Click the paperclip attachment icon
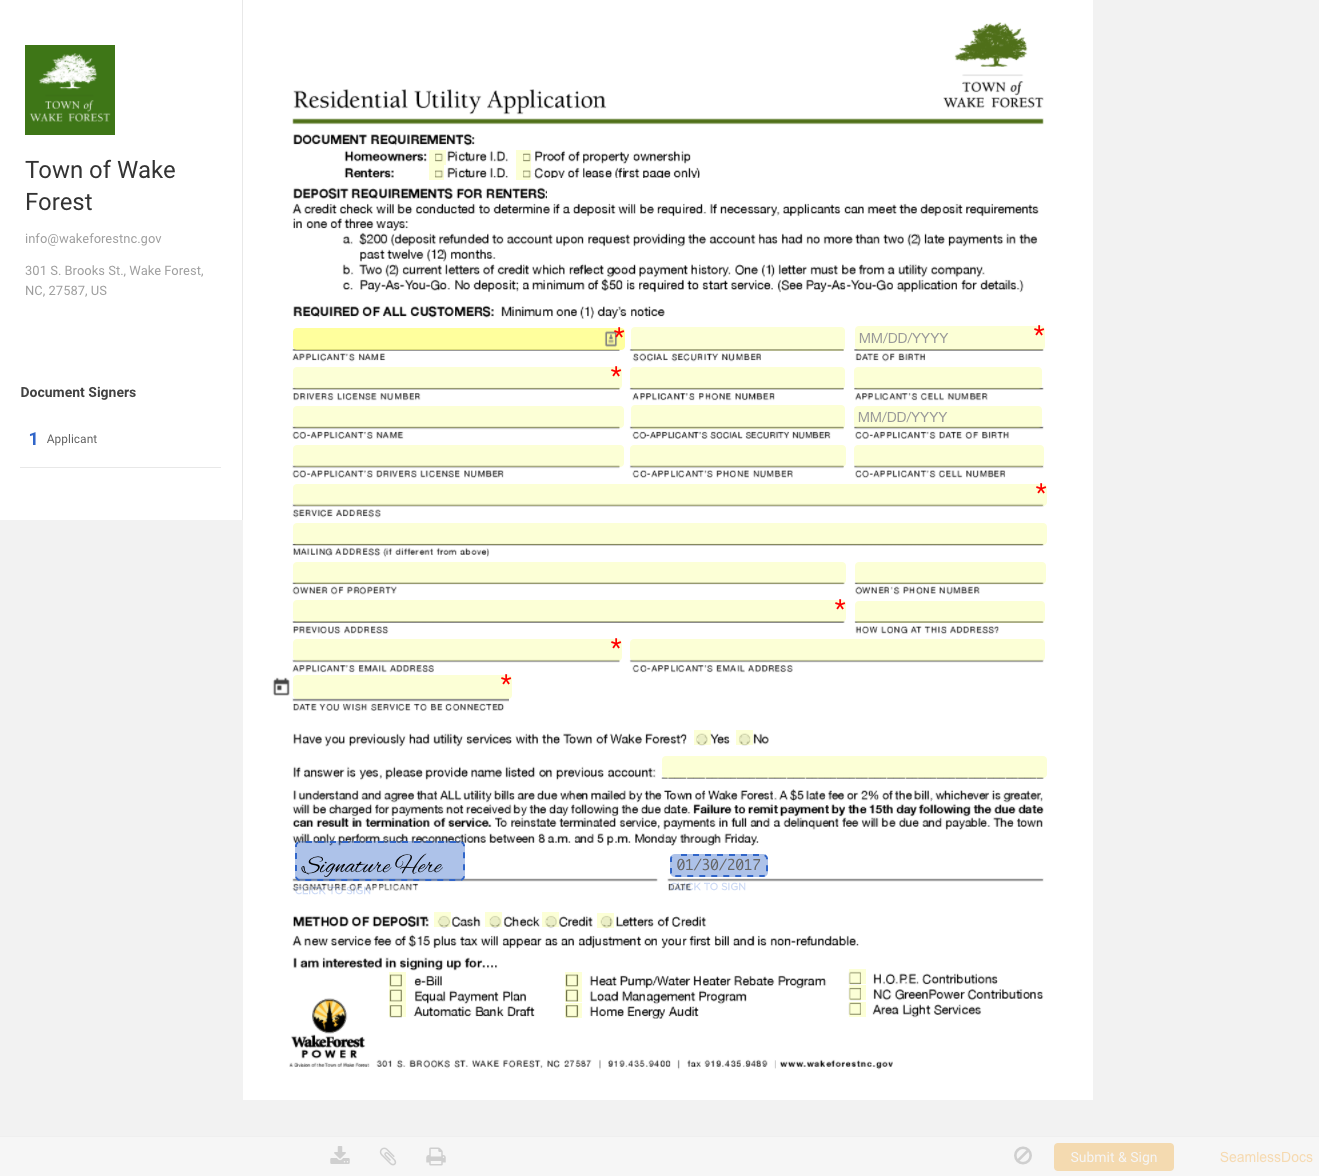Screen dimensions: 1319x1176 point(387,1155)
